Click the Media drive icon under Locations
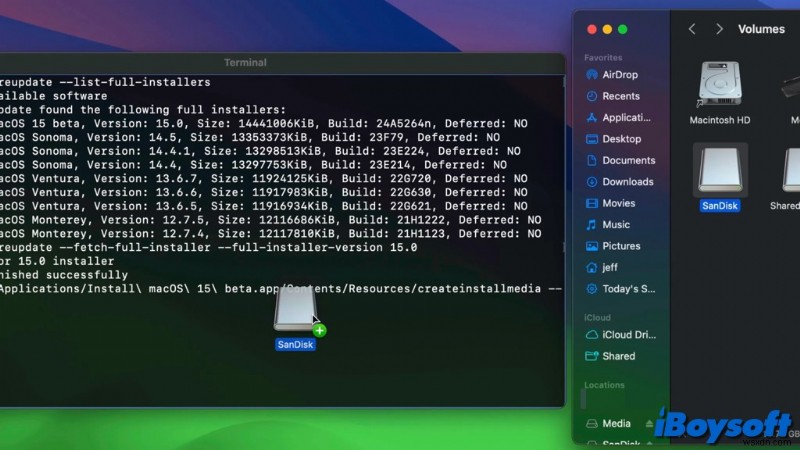Image resolution: width=800 pixels, height=450 pixels. pyautogui.click(x=591, y=423)
